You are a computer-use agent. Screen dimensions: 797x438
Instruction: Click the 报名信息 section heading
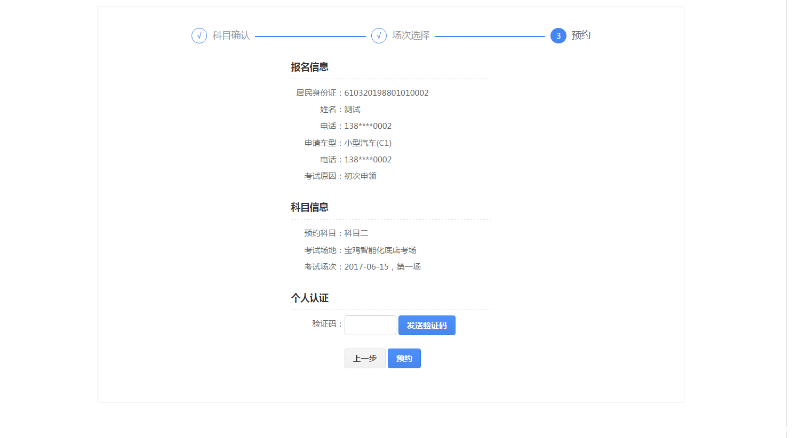310,67
